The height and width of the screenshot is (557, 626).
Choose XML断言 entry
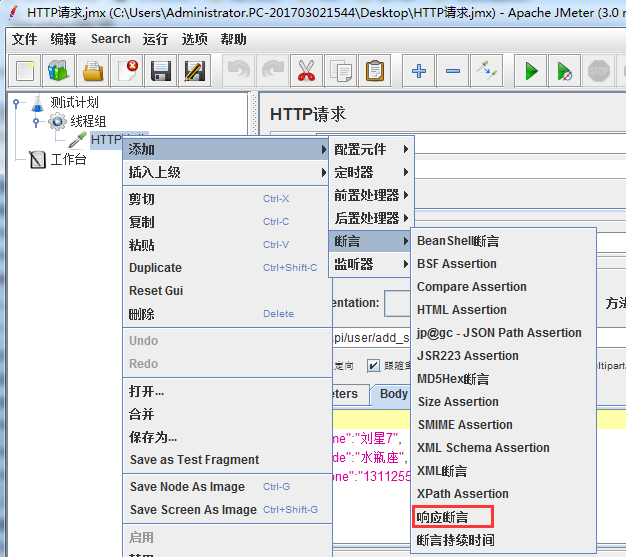click(503, 471)
